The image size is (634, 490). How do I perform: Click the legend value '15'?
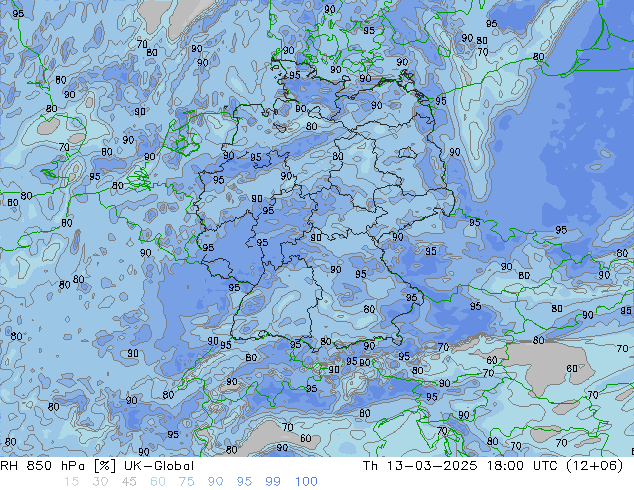point(71,482)
